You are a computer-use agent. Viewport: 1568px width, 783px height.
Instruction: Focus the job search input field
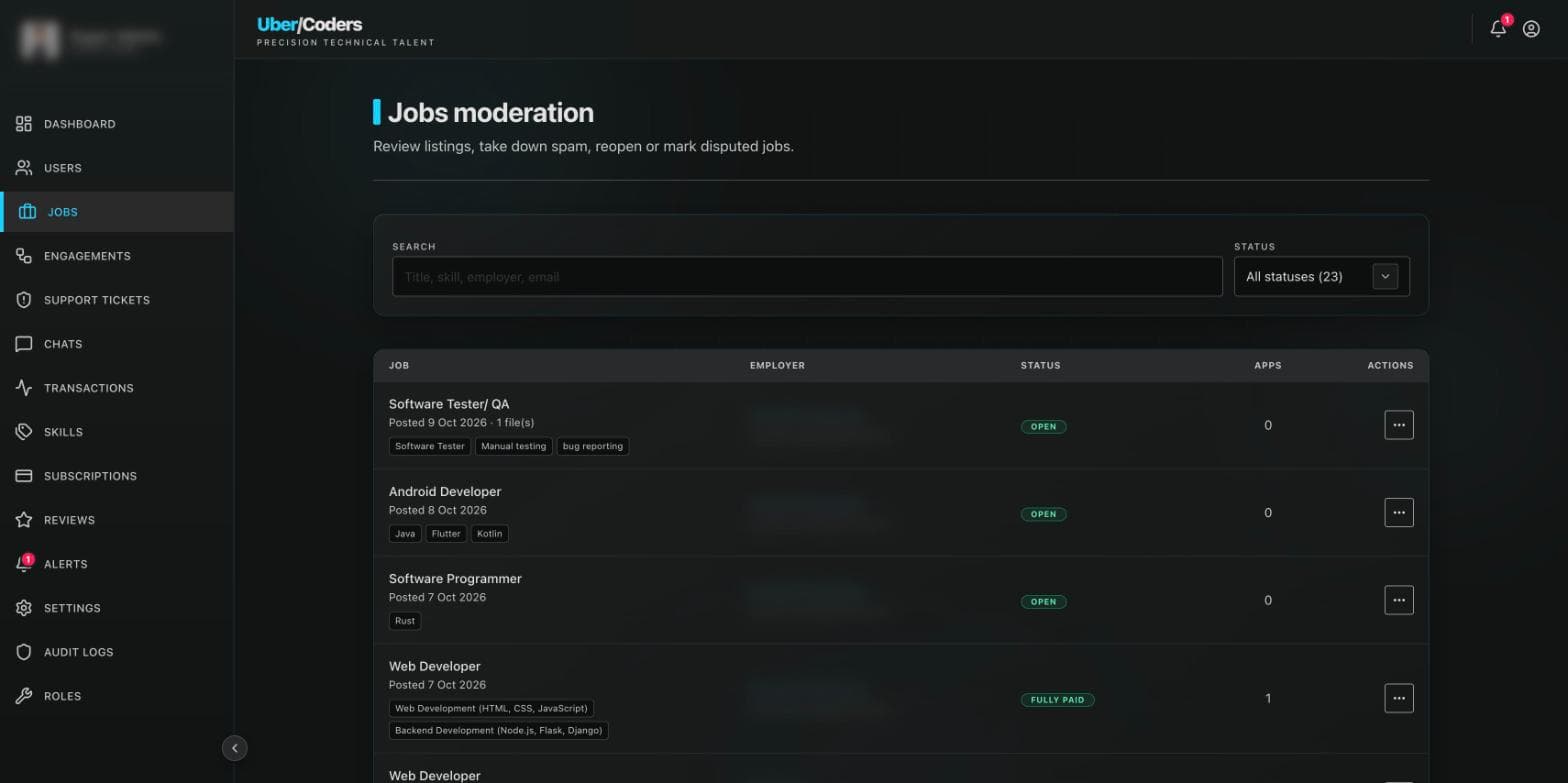coord(807,277)
